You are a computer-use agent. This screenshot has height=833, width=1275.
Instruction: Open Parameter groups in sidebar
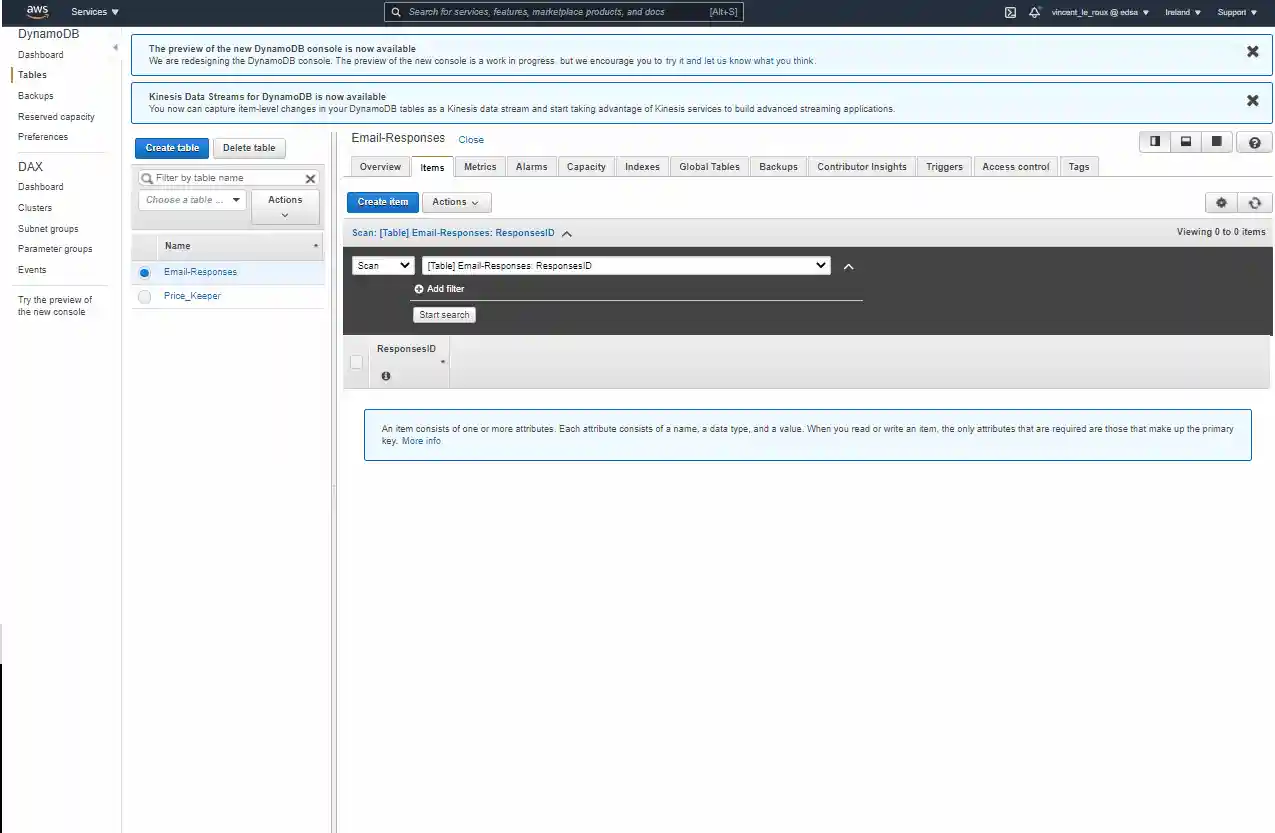pos(55,249)
